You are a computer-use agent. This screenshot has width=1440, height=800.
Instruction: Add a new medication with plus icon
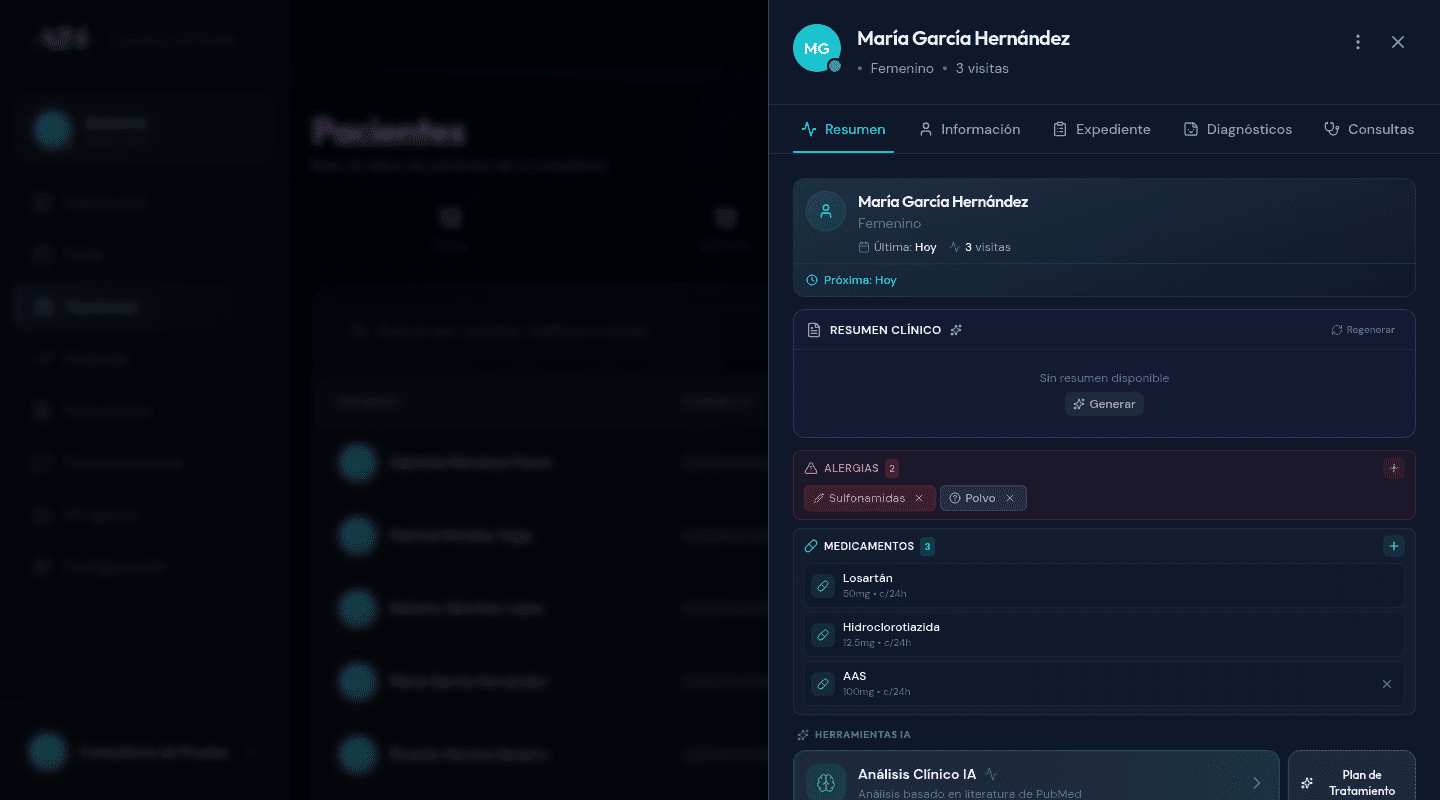1394,546
